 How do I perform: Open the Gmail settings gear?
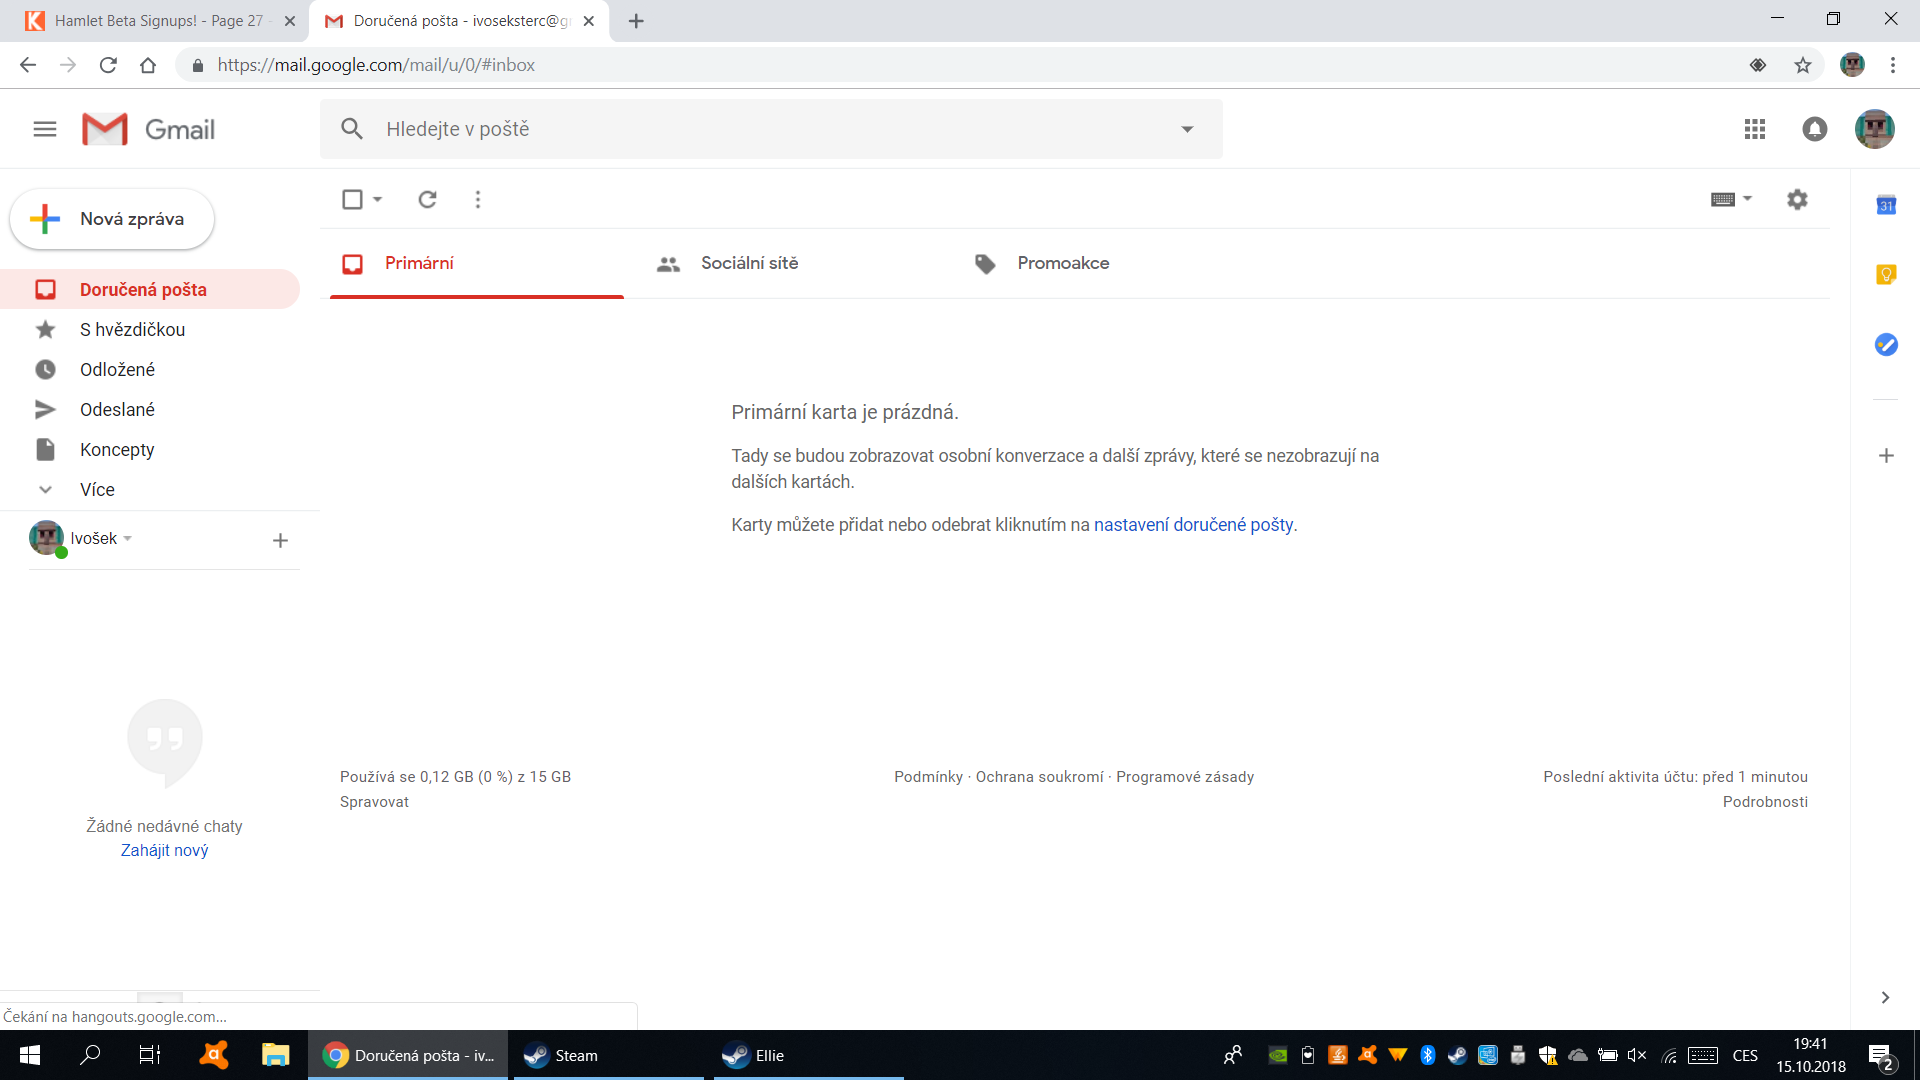[x=1797, y=199]
